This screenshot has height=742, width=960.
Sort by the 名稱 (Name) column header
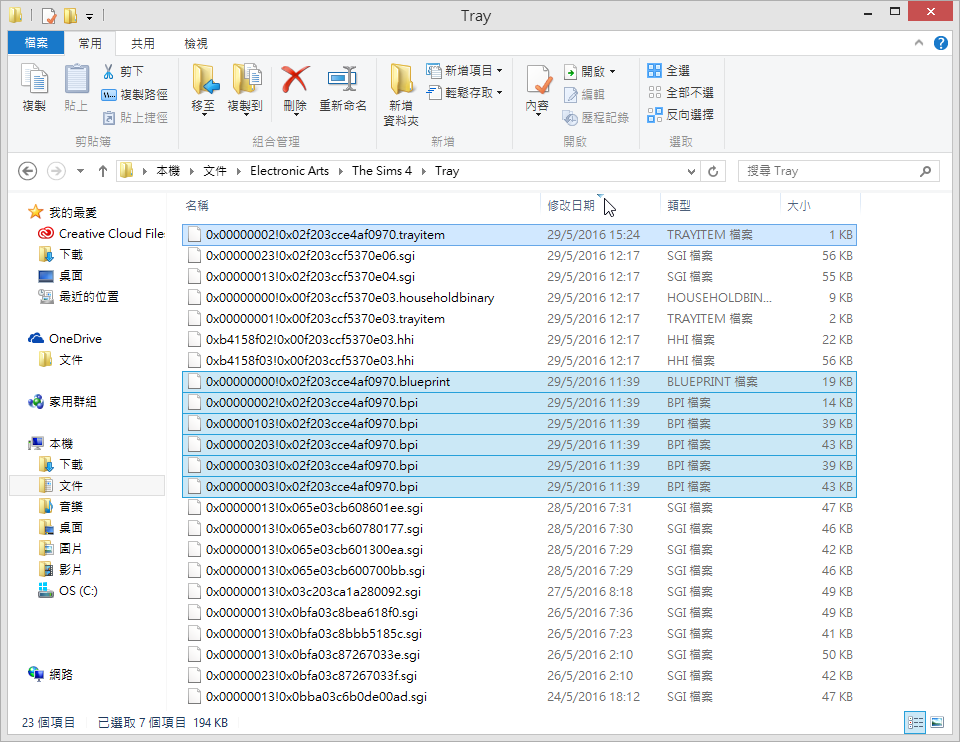[197, 206]
